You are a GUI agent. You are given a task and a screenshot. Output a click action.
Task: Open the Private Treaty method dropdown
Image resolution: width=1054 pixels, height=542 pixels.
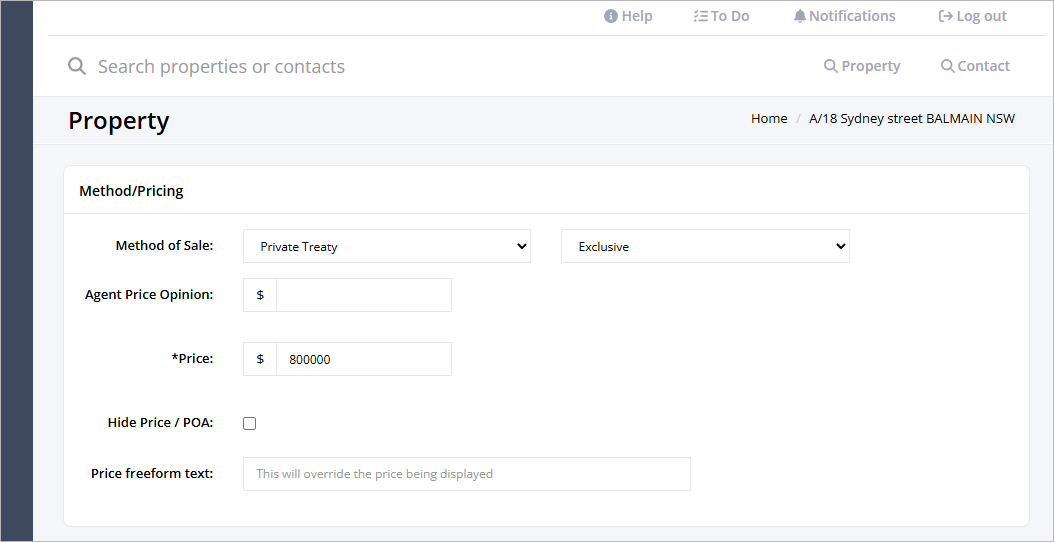pos(387,246)
